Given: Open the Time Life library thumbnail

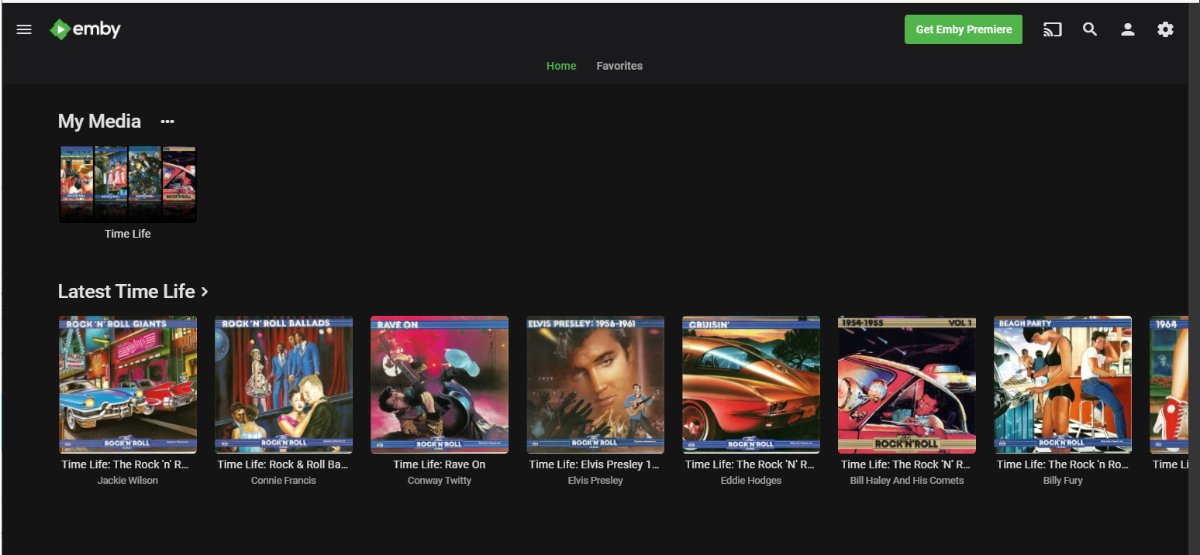Looking at the screenshot, I should point(128,184).
